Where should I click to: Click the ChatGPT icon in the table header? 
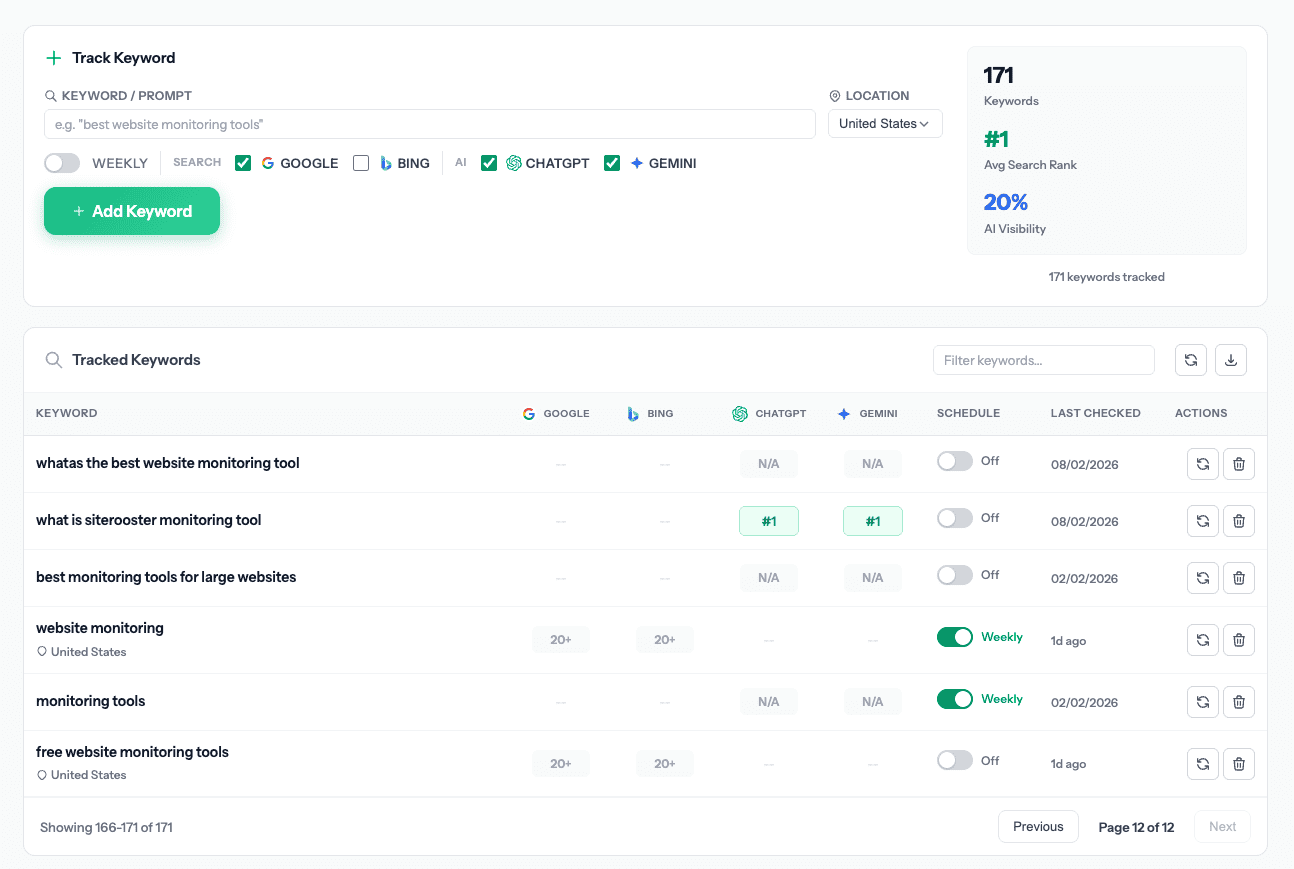[x=740, y=413]
